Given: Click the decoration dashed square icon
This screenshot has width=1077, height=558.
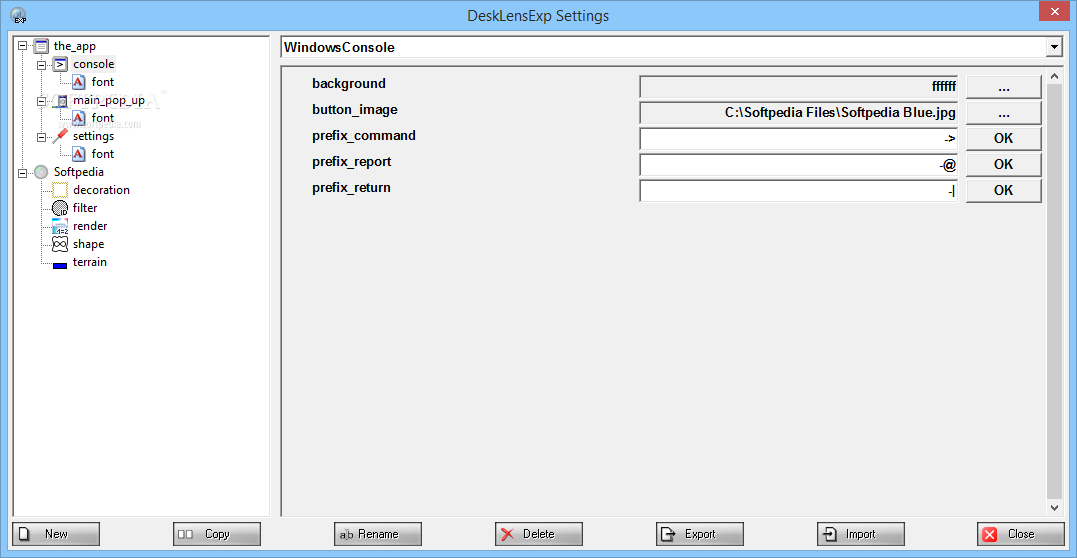Looking at the screenshot, I should 60,190.
